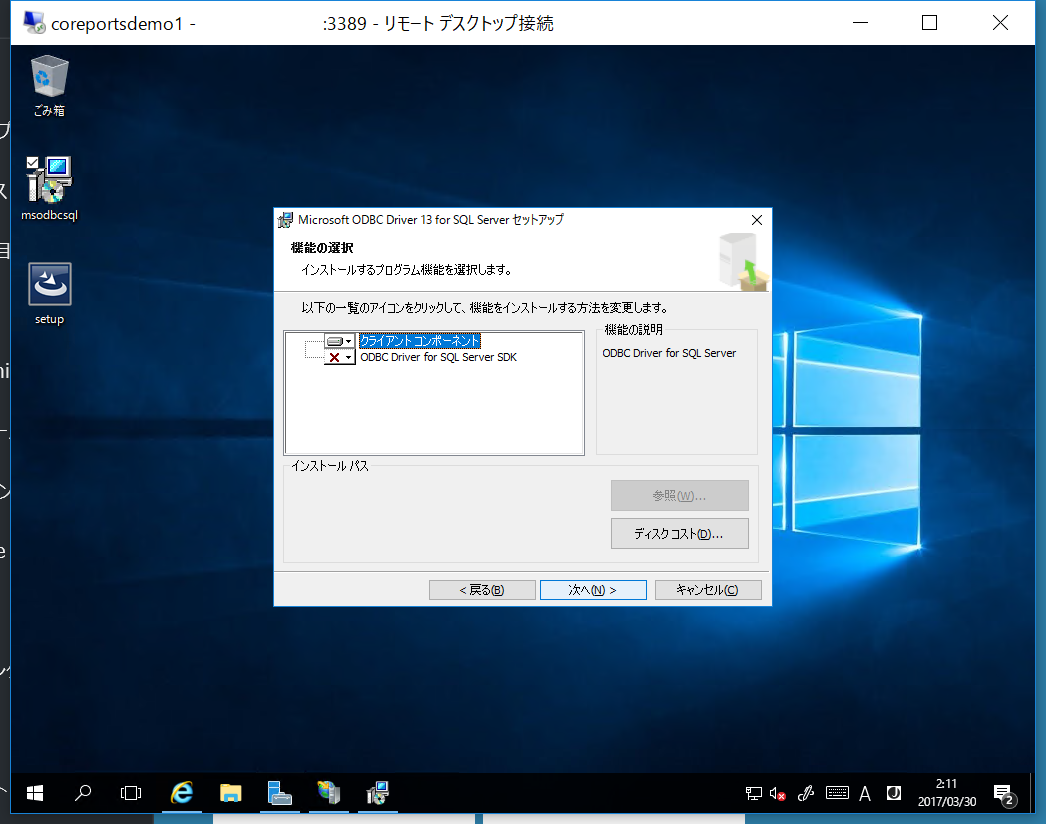Toggle IME input mode 'A' indicator
1046x824 pixels.
click(865, 793)
